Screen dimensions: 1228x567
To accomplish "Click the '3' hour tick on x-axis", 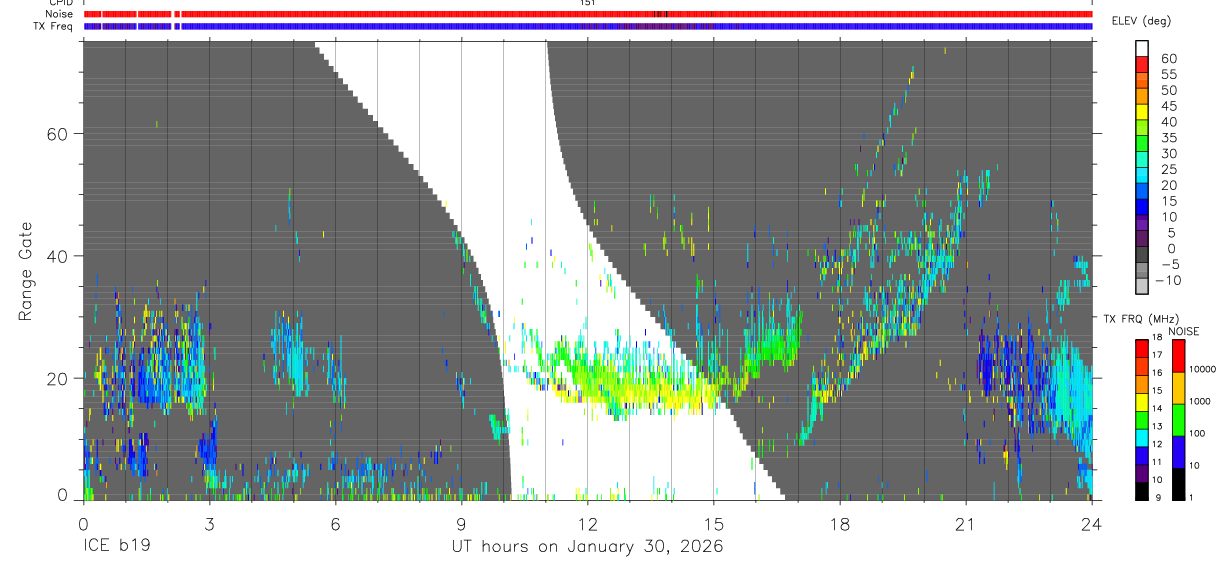I will (x=209, y=523).
